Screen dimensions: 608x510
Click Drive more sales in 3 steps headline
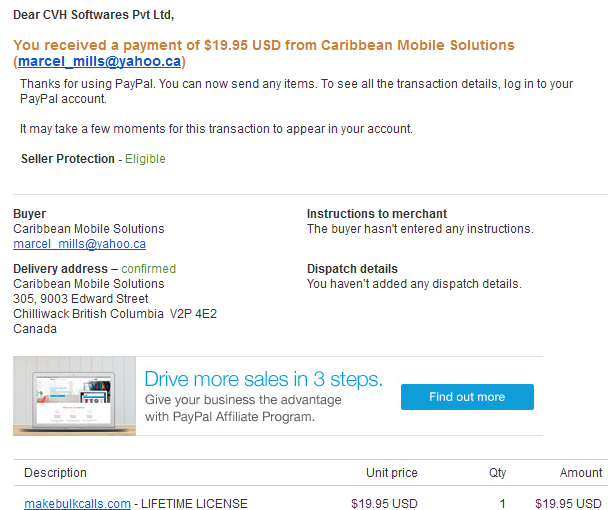pyautogui.click(x=263, y=379)
